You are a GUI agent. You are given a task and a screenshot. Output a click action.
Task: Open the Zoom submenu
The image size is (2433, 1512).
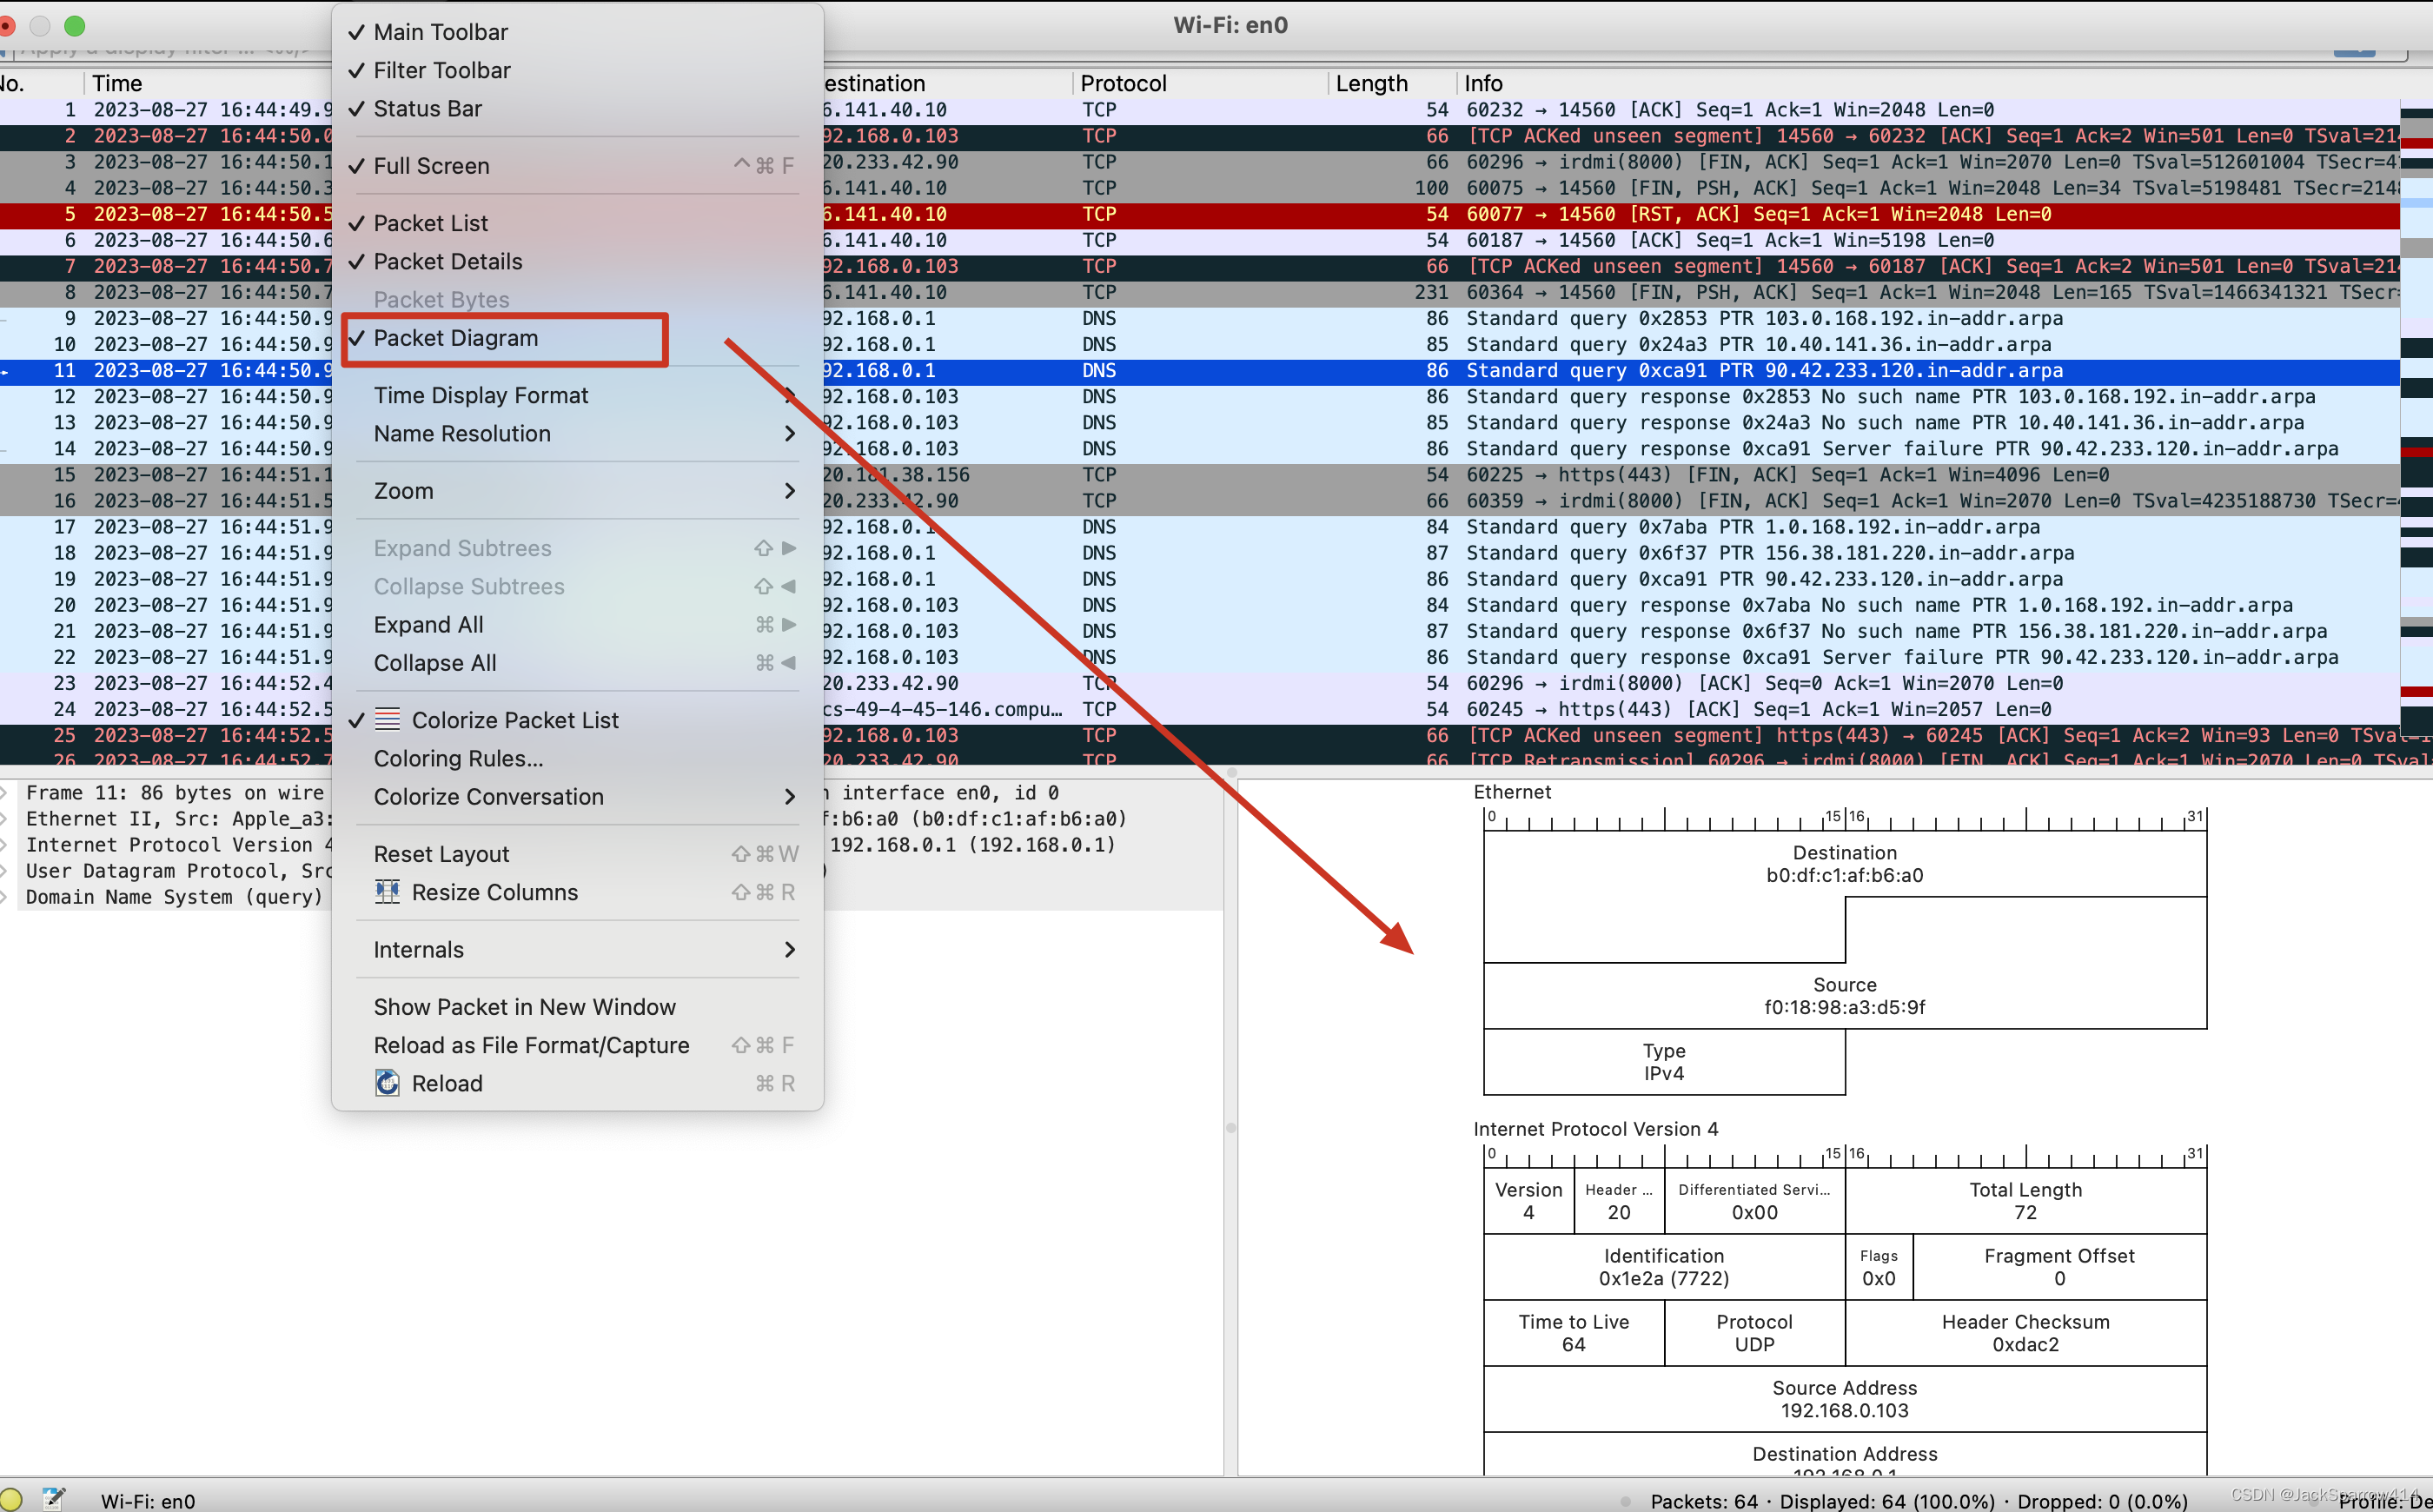pos(403,491)
